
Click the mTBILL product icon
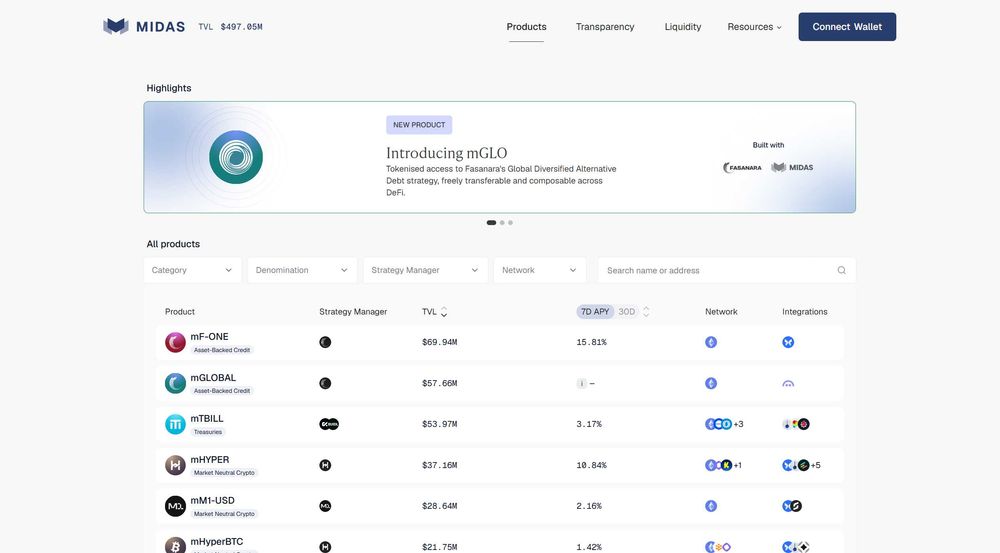pos(175,424)
